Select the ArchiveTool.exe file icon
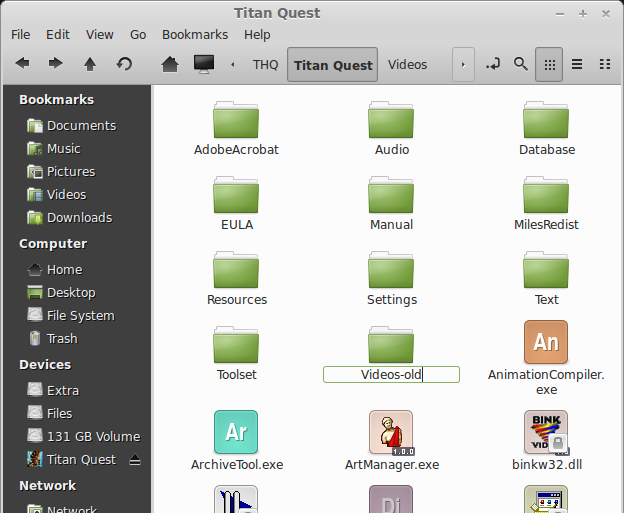Screen dimensions: 624x513 (x=236, y=432)
